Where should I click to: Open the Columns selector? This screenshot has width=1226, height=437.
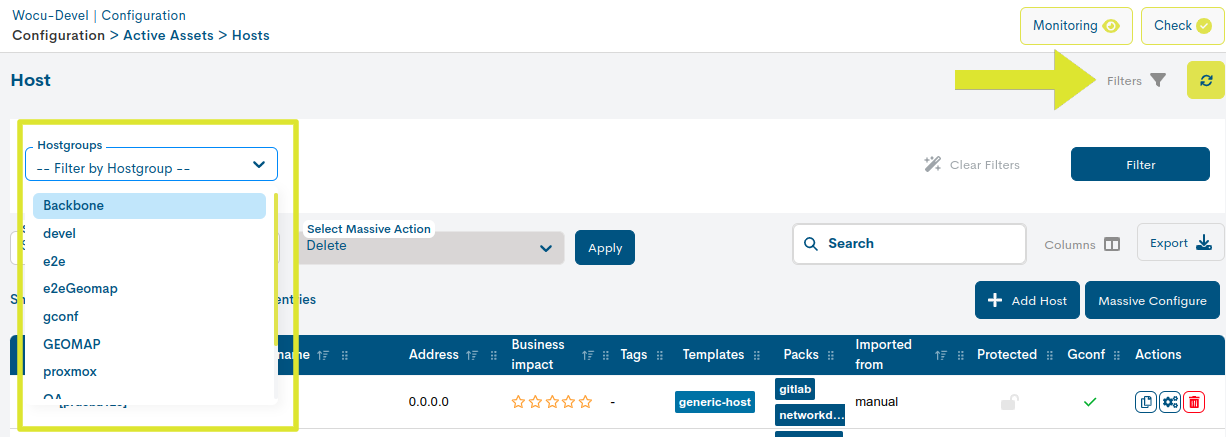(1082, 245)
